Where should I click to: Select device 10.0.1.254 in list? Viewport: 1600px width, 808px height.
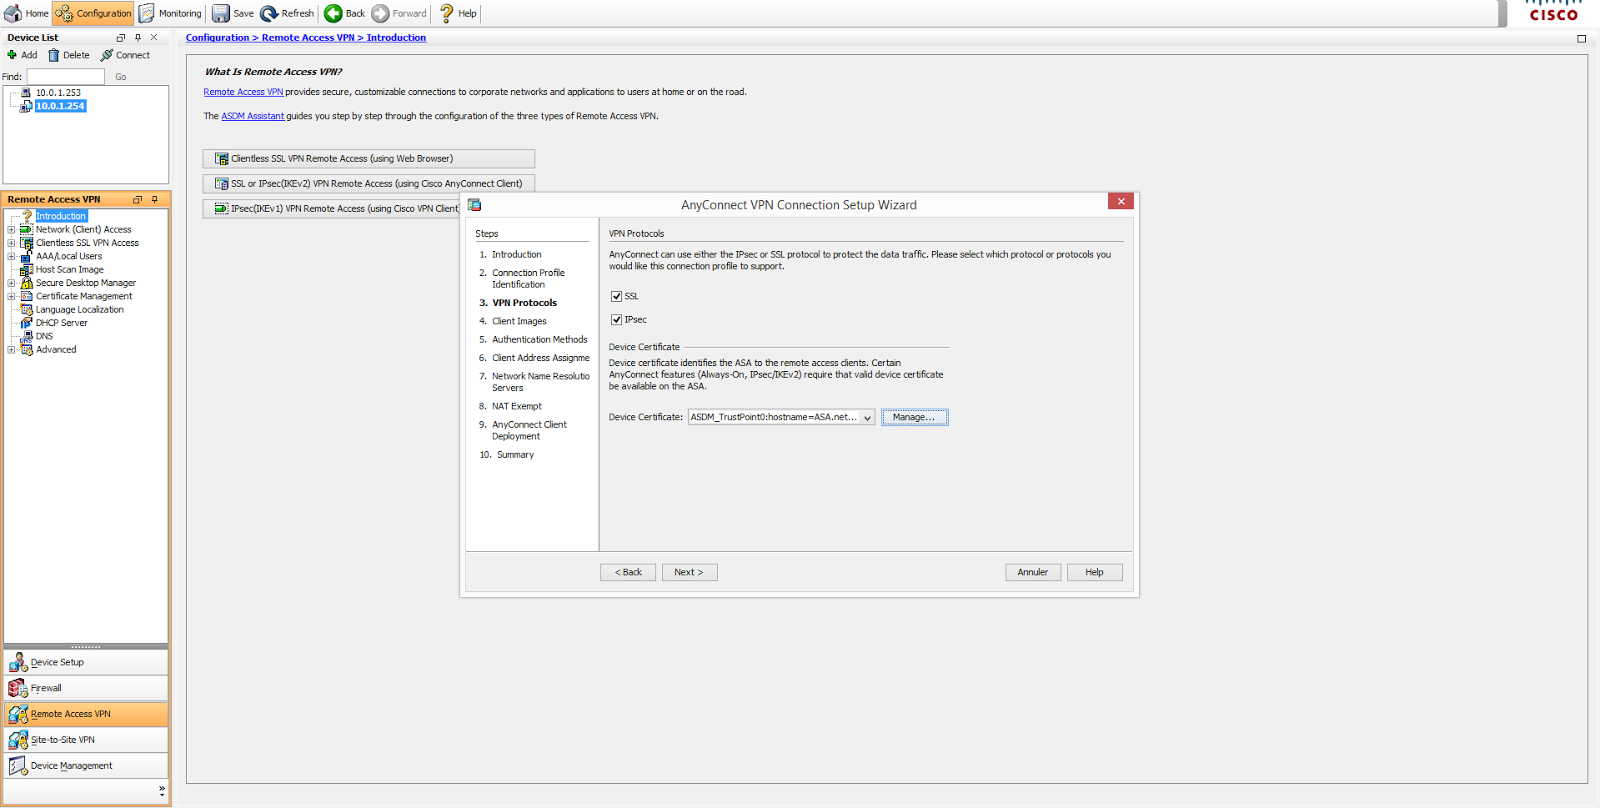pyautogui.click(x=60, y=106)
